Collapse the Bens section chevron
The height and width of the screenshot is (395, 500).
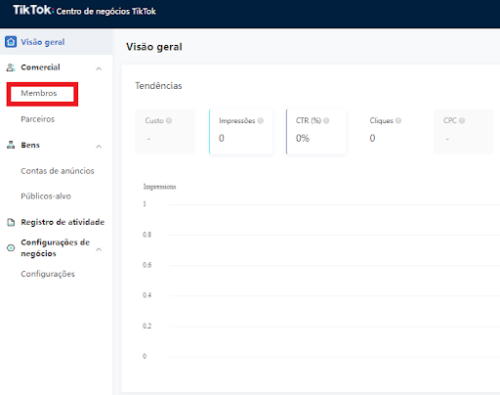point(99,146)
